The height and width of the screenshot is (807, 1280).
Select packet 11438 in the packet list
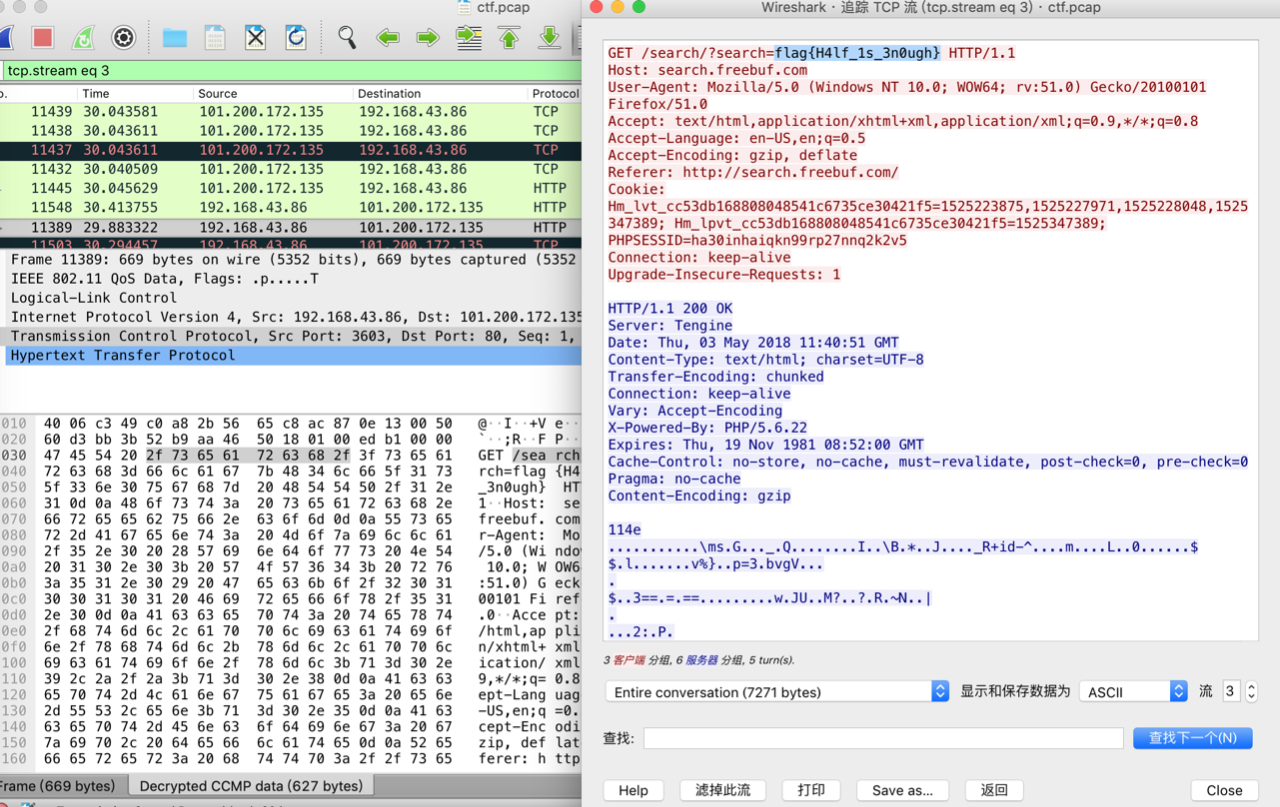coord(290,131)
